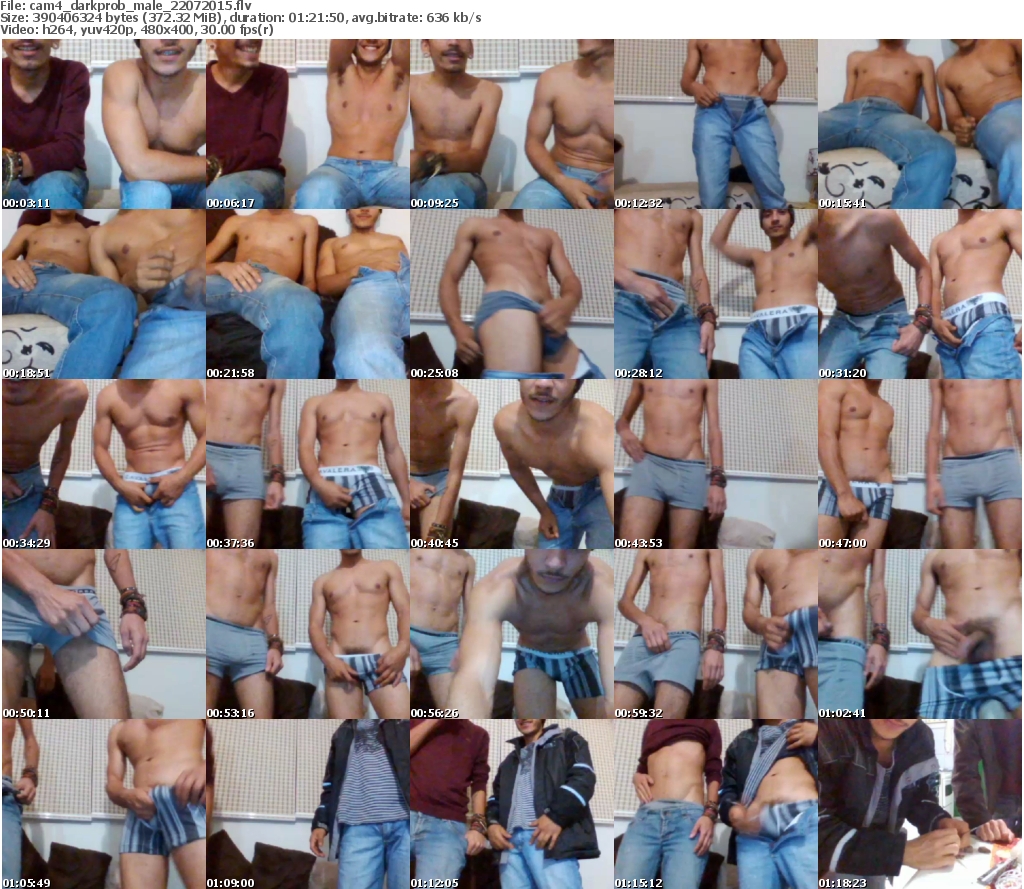Open the frame stamped 00:28:12
This screenshot has width=1024, height=889.
pyautogui.click(x=716, y=294)
